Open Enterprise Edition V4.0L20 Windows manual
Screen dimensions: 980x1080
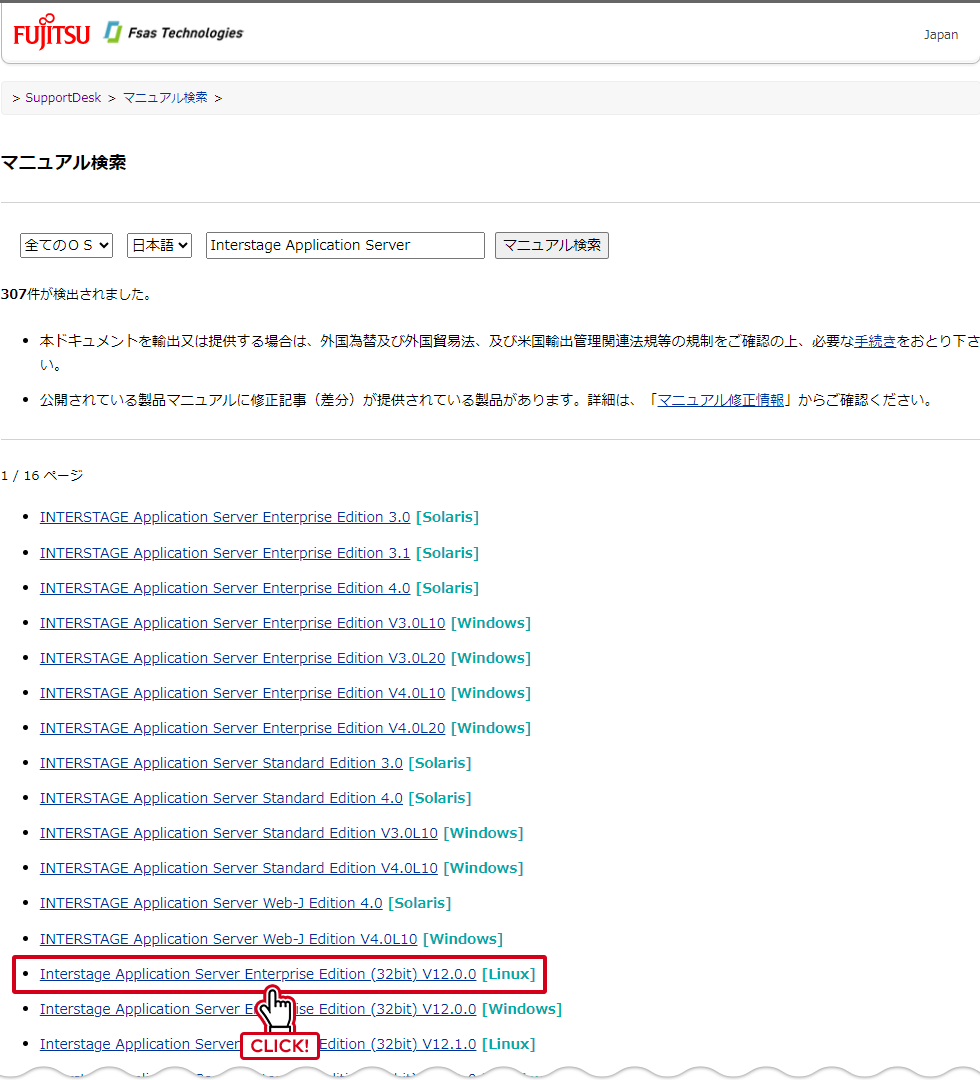242,729
